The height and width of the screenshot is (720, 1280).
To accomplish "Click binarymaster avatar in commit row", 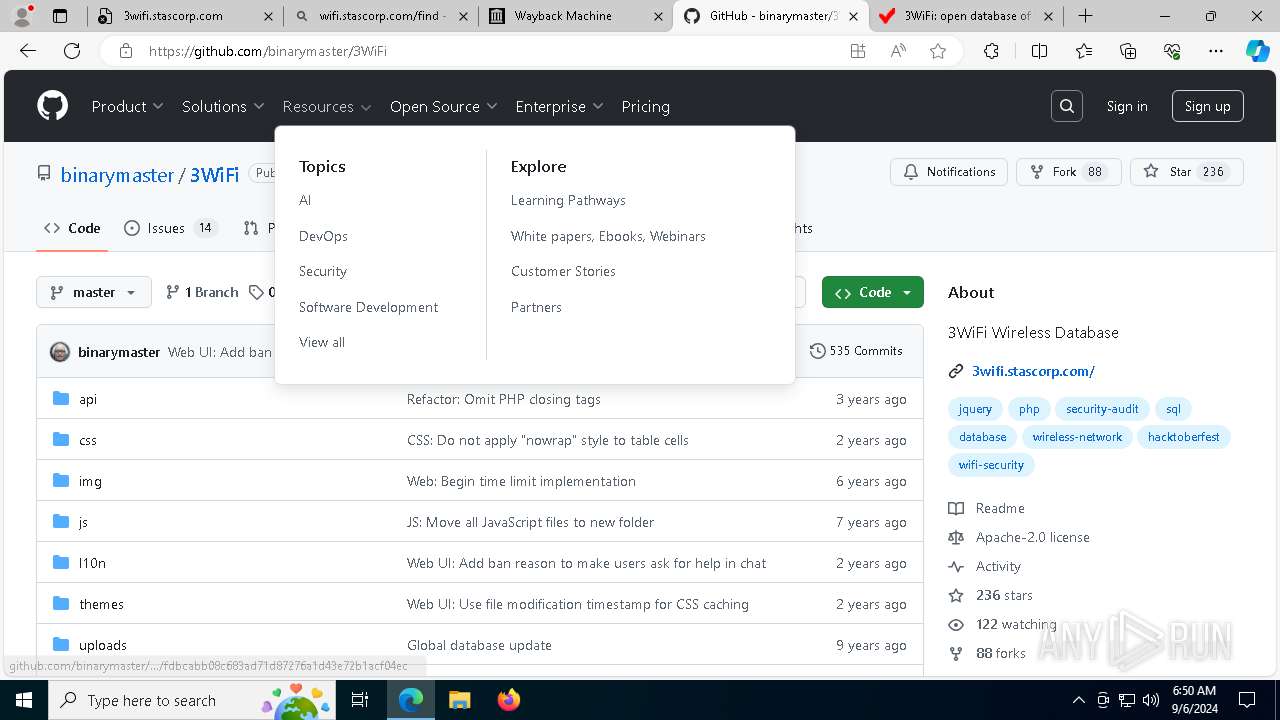I will [60, 352].
